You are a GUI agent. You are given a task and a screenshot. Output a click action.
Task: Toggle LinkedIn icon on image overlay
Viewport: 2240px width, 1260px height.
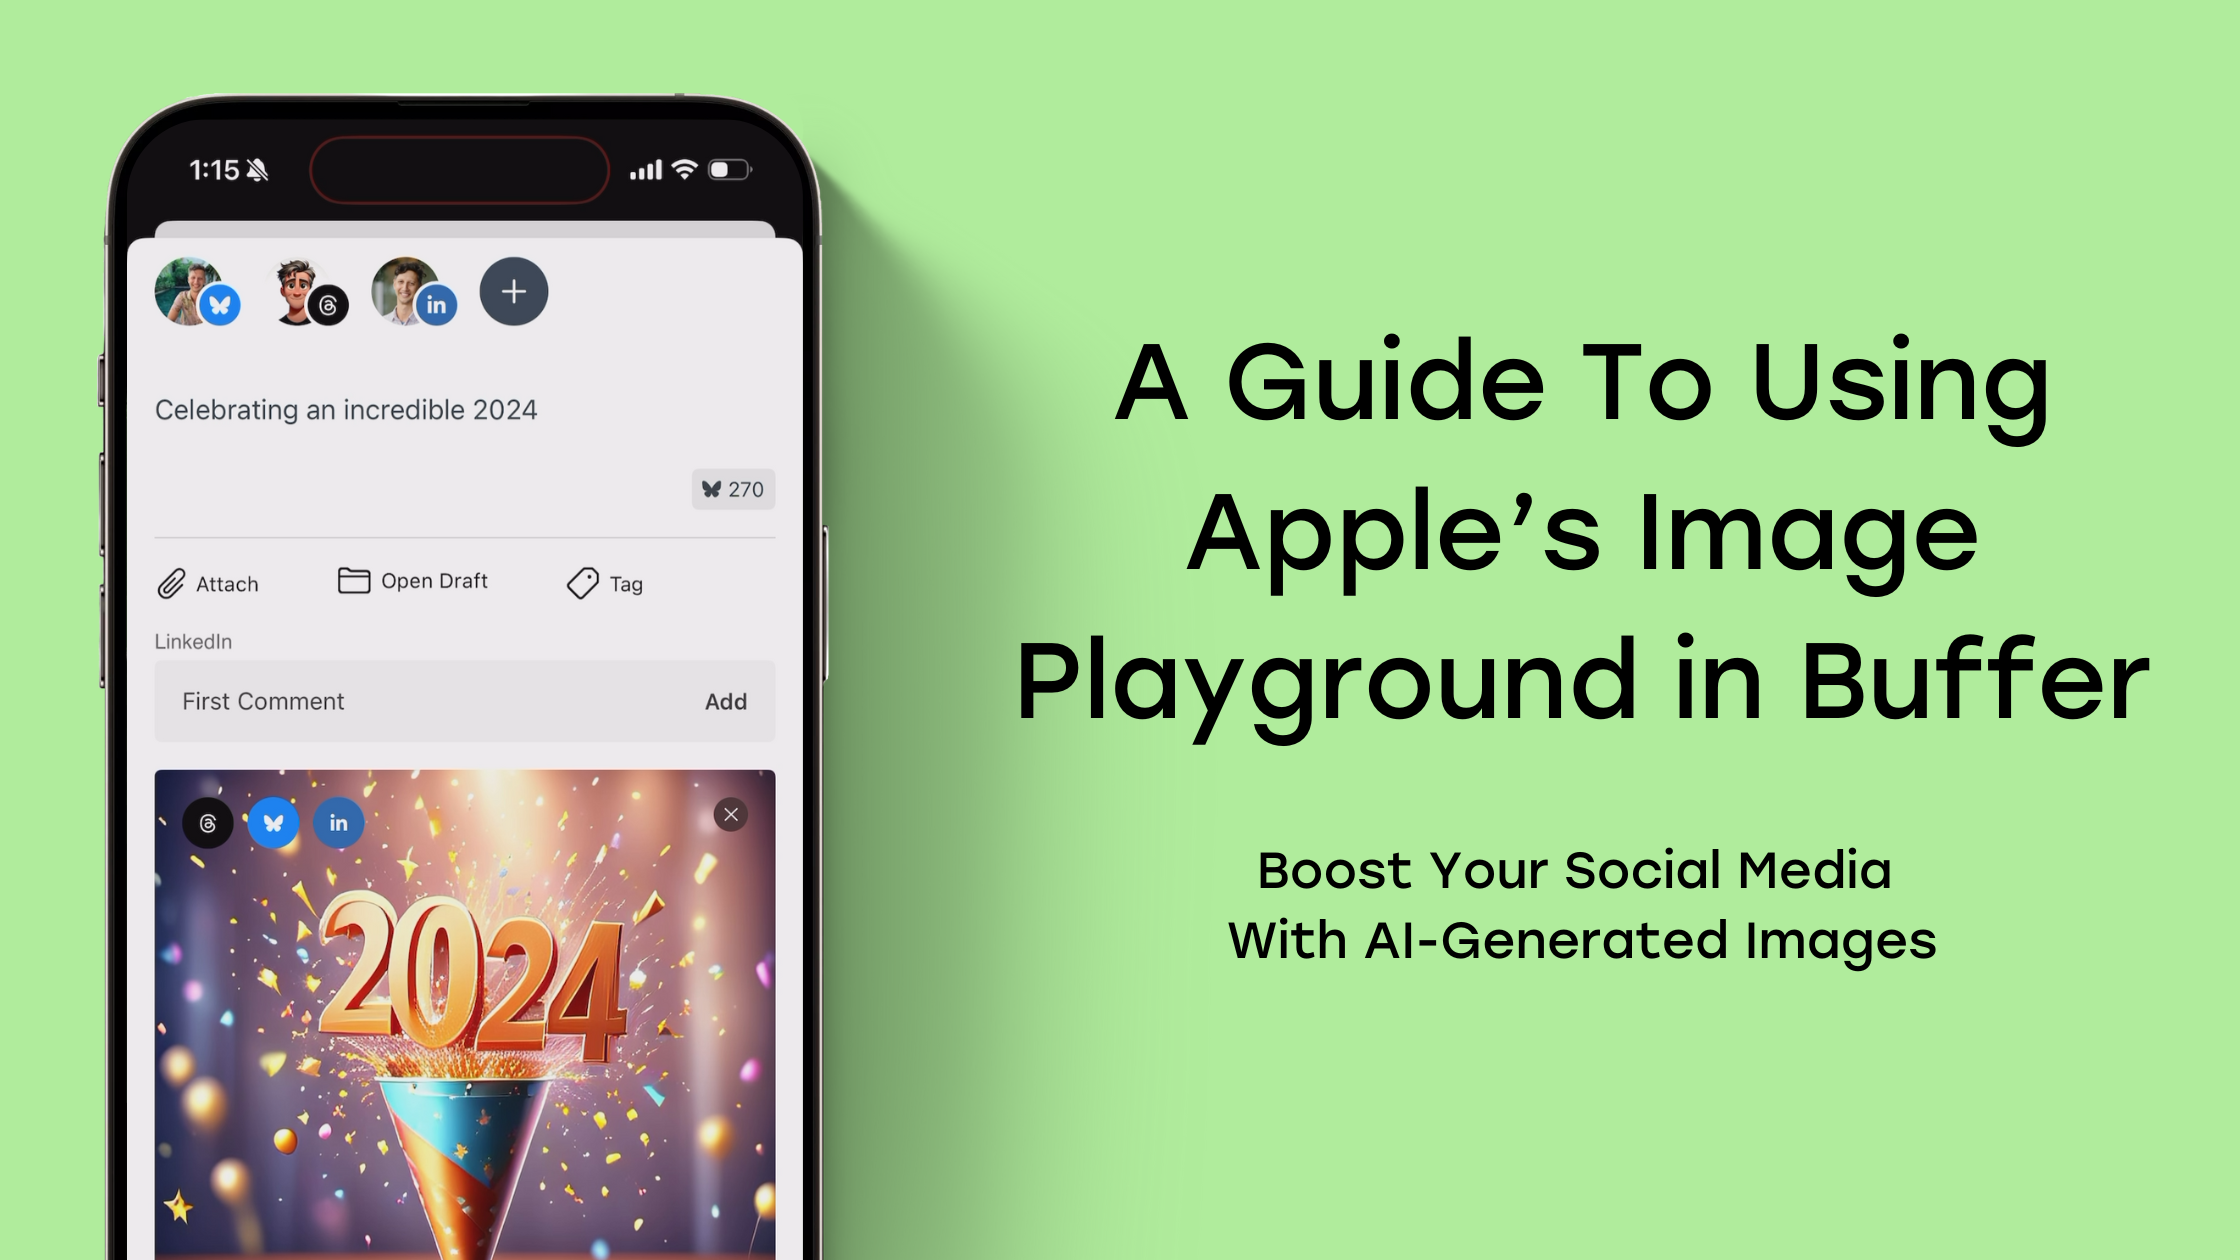(337, 822)
